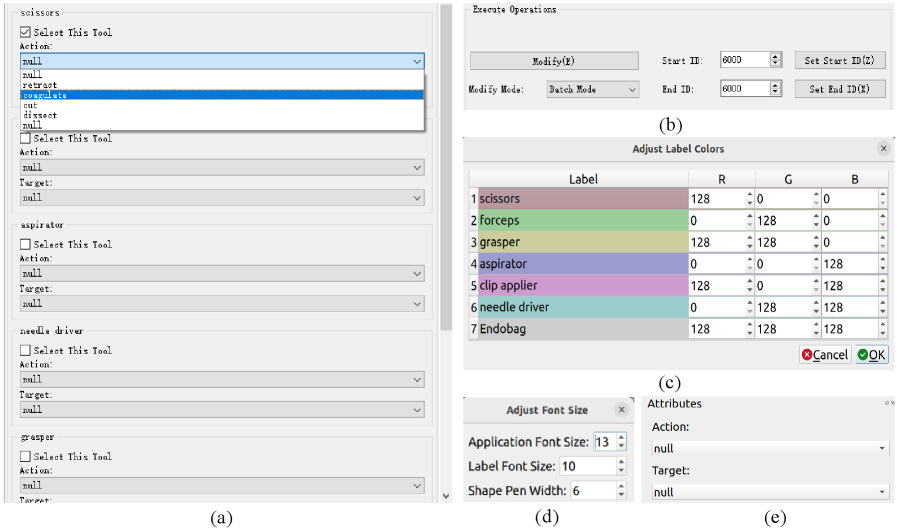
Task: Uncheck Select This Tool under scissors
Action: tap(26, 32)
